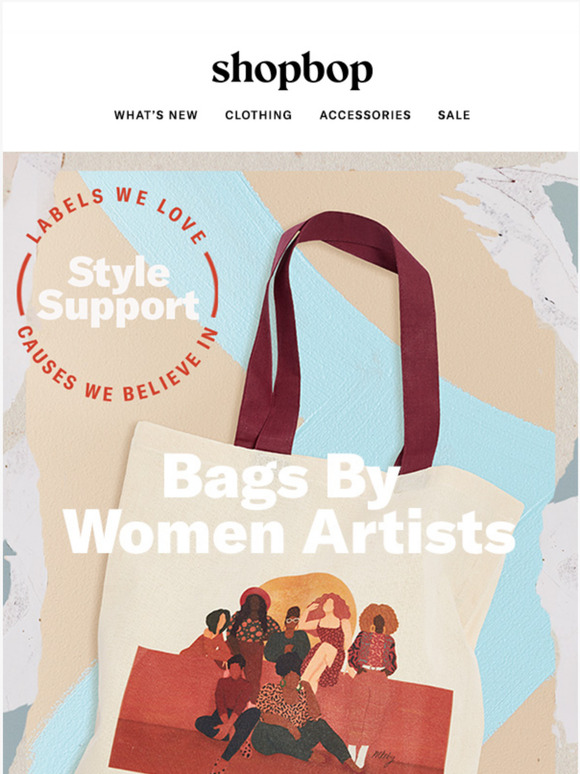Click the curved Causes We Believe In text
580x774 pixels.
(116, 368)
